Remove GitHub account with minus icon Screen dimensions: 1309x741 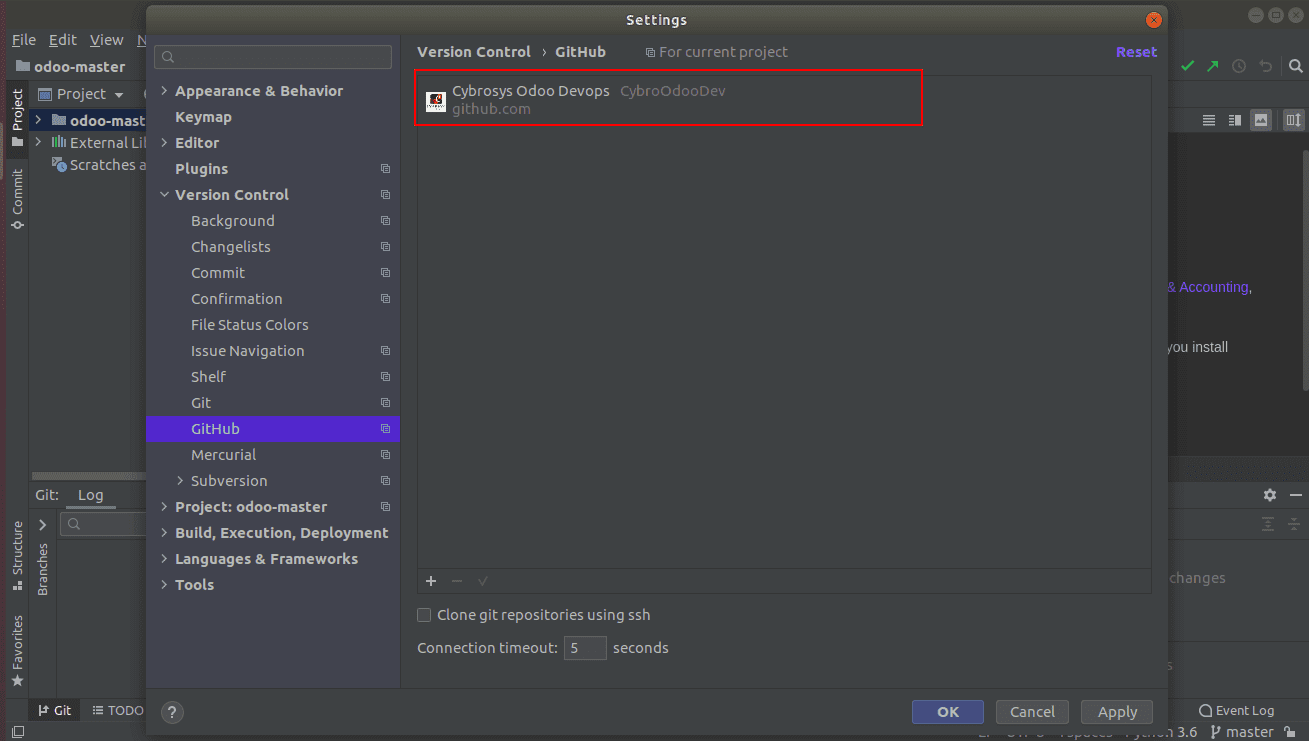click(x=457, y=581)
